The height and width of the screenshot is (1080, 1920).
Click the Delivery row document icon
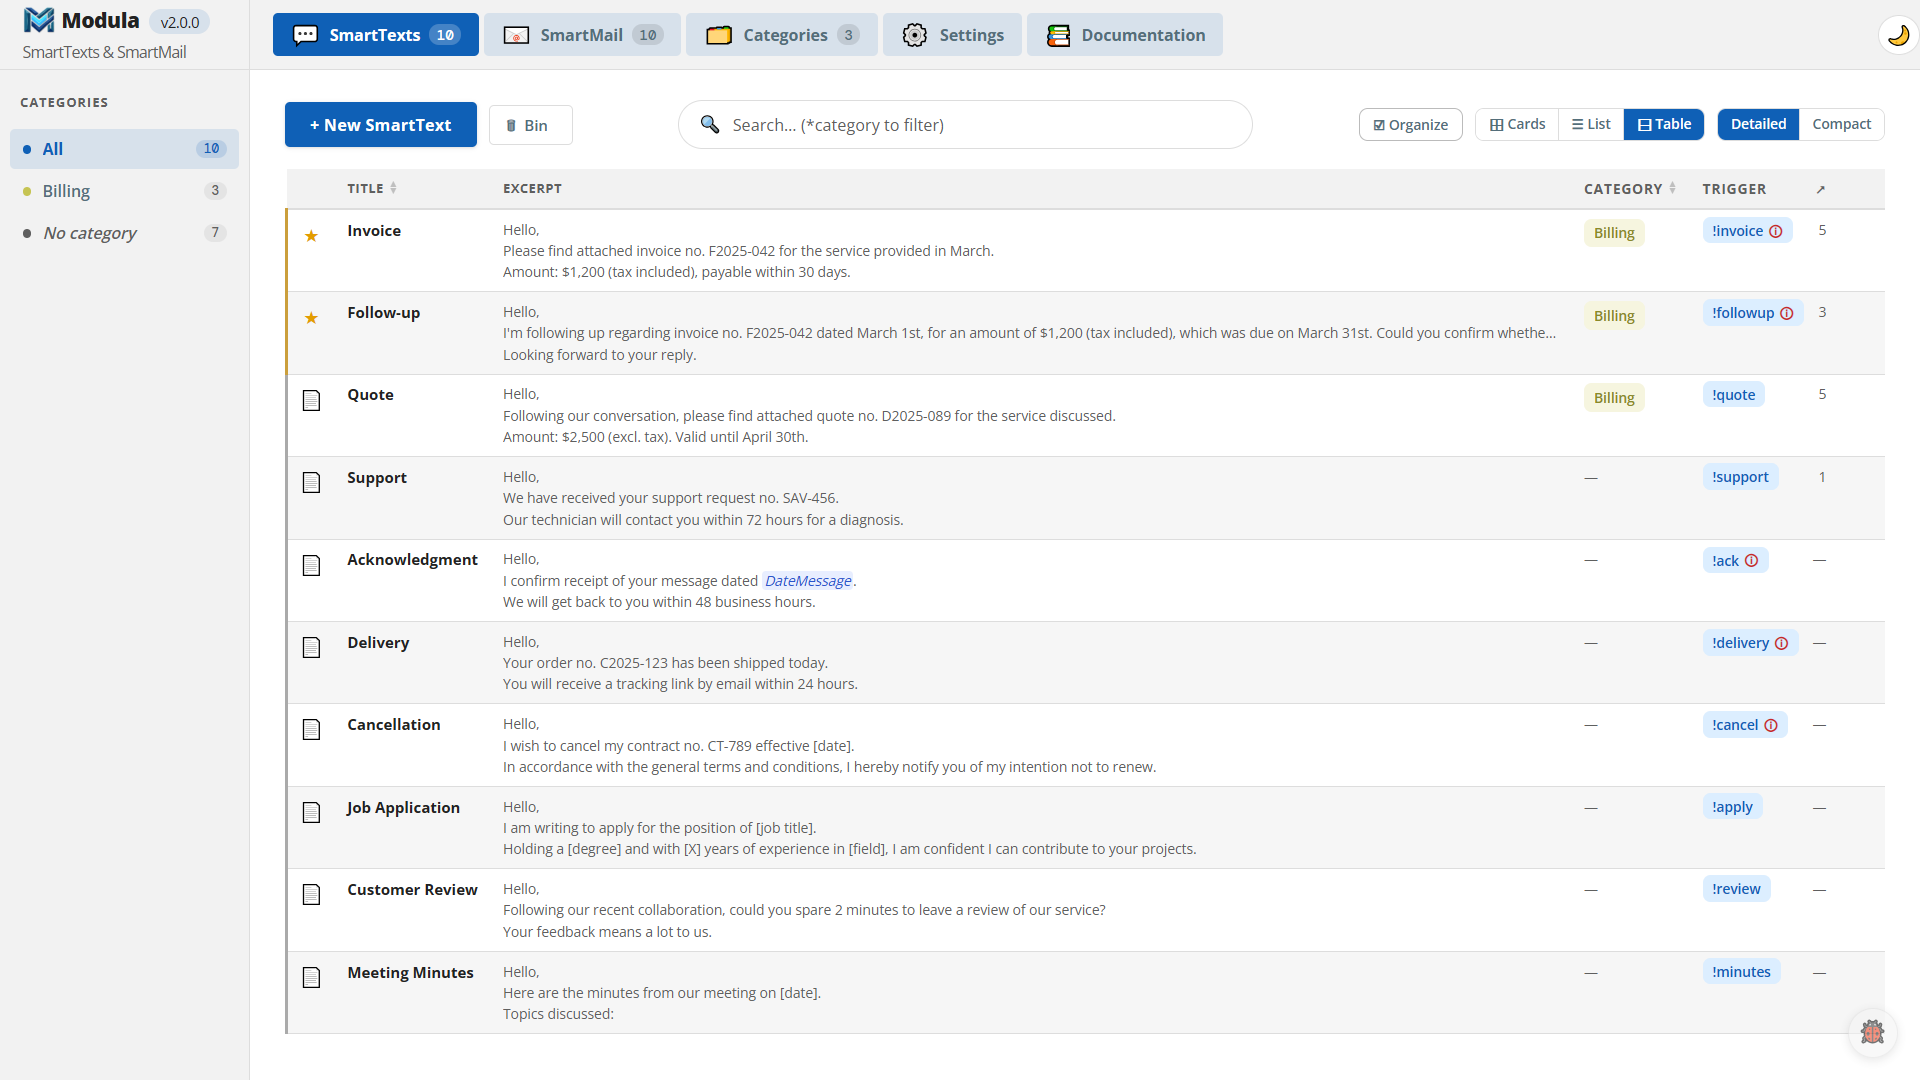click(311, 647)
